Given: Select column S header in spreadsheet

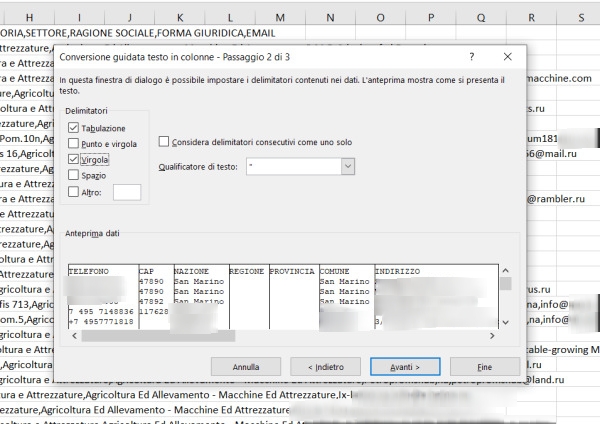Looking at the screenshot, I should point(579,17).
